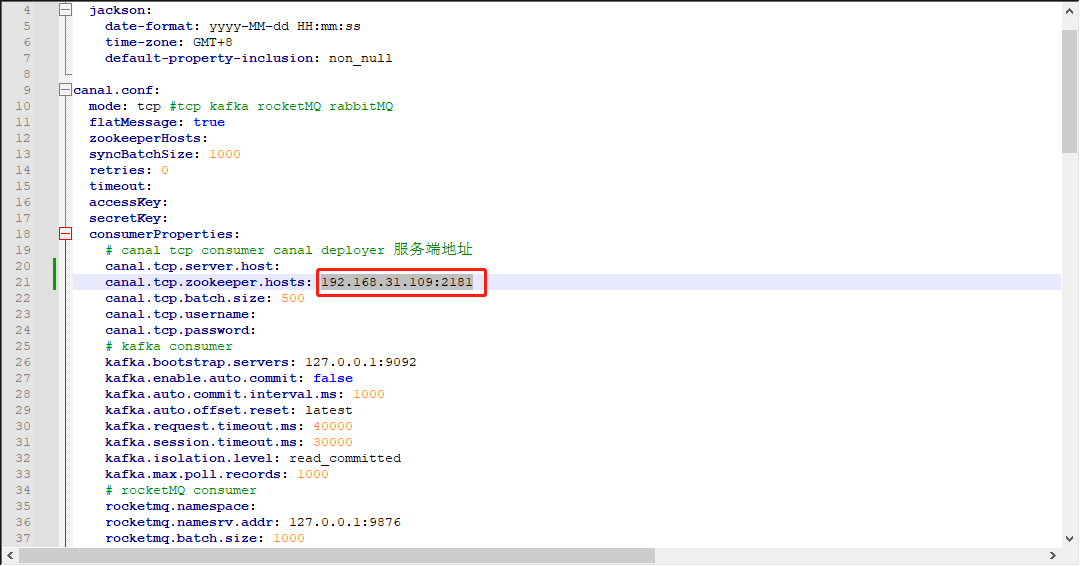Click canal.tcp.batch.size value 500
This screenshot has height=566, width=1080.
[x=293, y=298]
